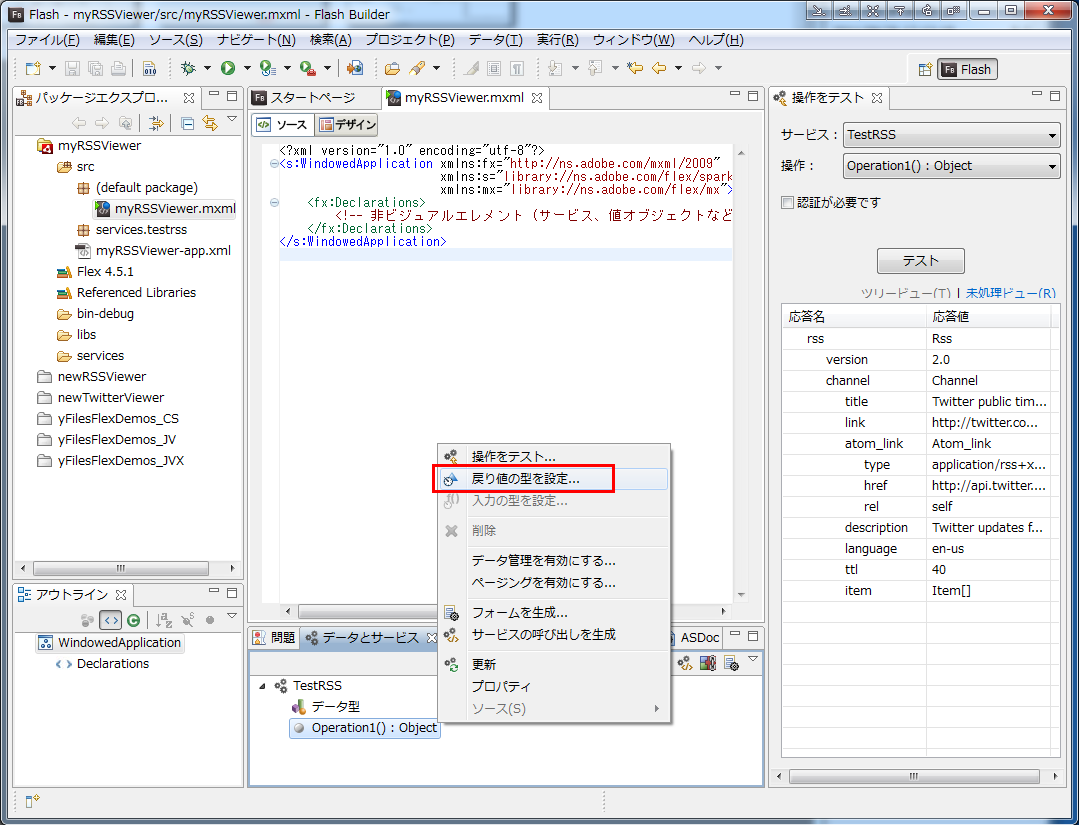Screen dimensions: 1079x825
Task: Open the プロジェクト(P) menu
Action: click(x=409, y=40)
